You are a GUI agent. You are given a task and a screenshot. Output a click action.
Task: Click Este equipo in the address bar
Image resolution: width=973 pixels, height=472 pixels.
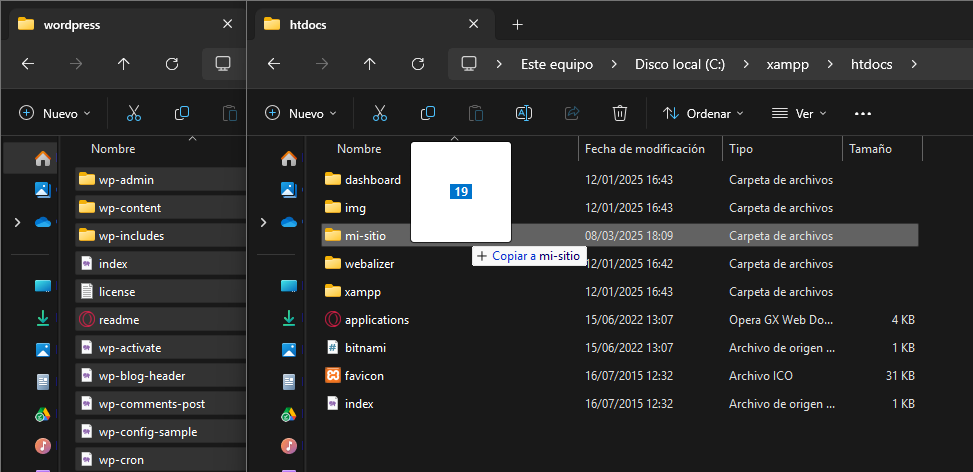click(x=557, y=65)
